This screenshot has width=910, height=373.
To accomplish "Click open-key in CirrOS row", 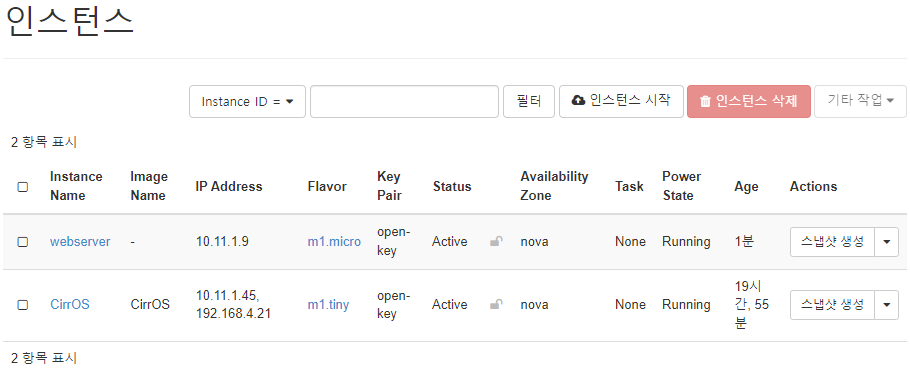I will click(393, 305).
